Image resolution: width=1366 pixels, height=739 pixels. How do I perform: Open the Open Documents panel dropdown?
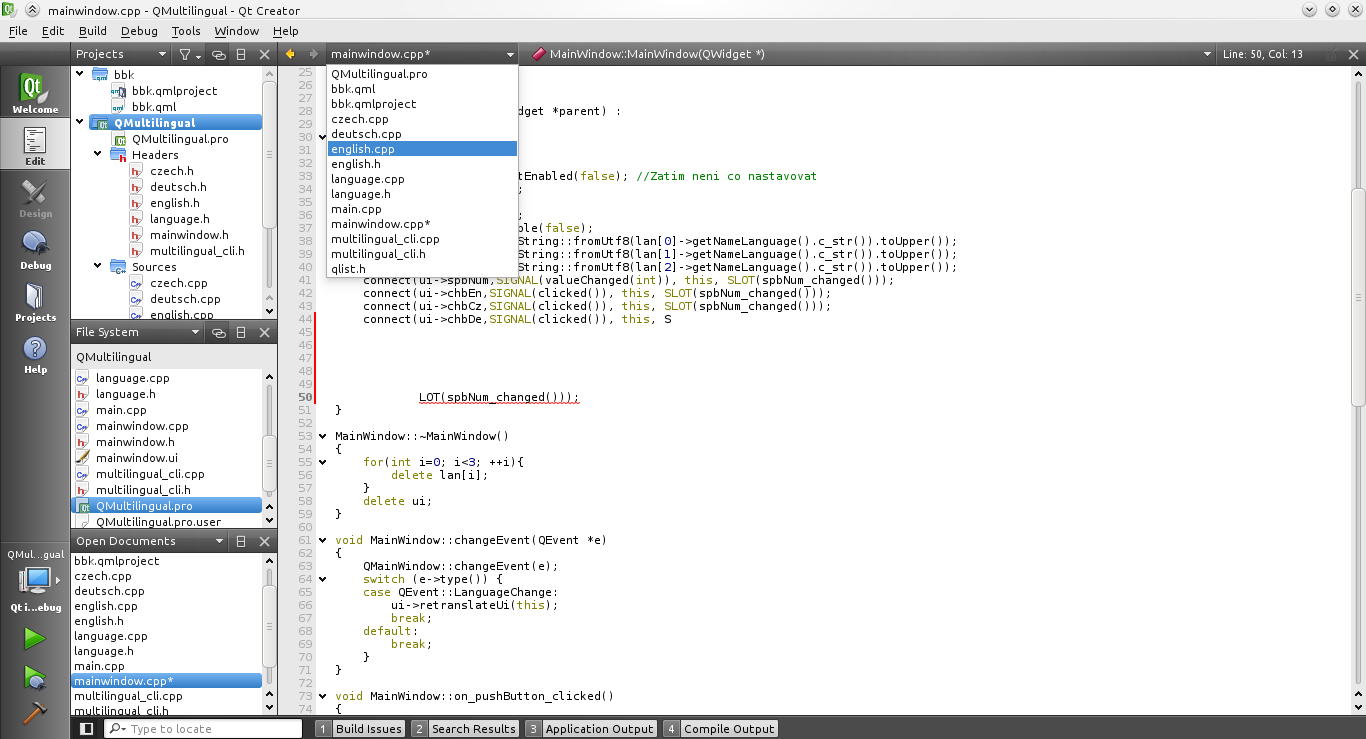tap(150, 541)
